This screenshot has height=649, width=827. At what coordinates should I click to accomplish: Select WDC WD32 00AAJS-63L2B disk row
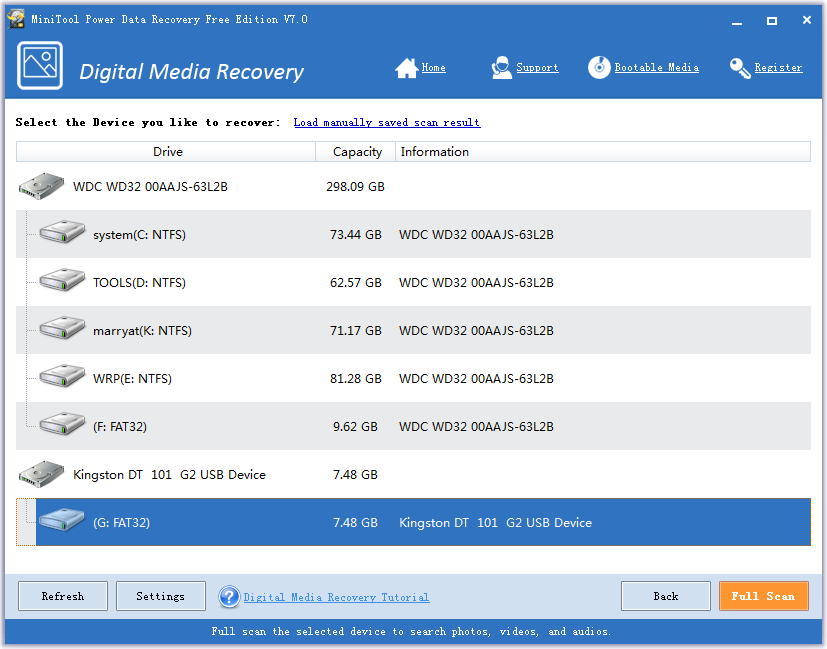[413, 187]
